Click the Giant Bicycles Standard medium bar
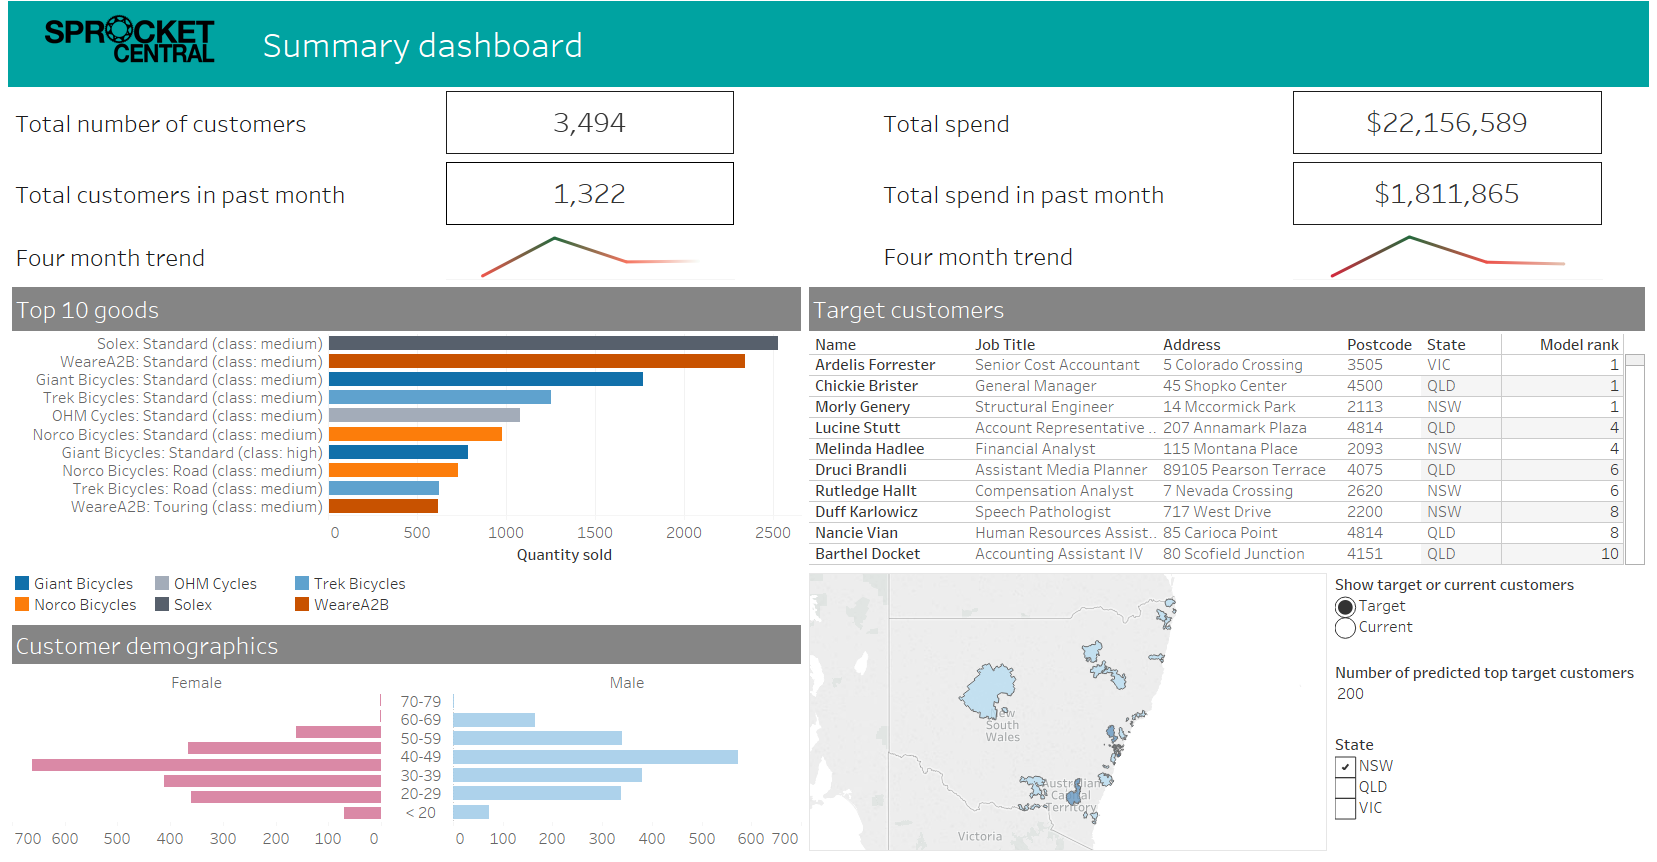The height and width of the screenshot is (862, 1657). (486, 379)
